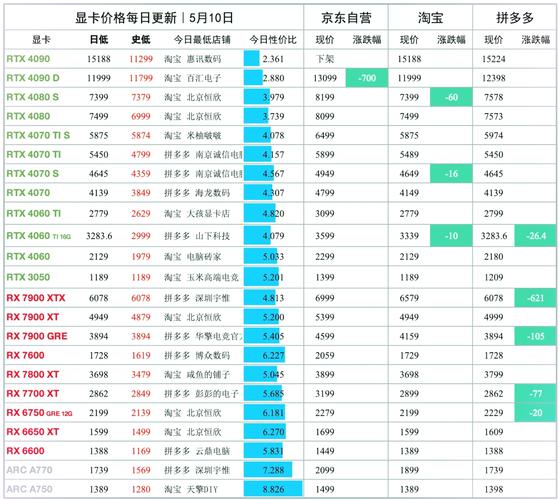The height and width of the screenshot is (500, 559).
Task: Click the green -700 price change cell
Action: tap(367, 78)
